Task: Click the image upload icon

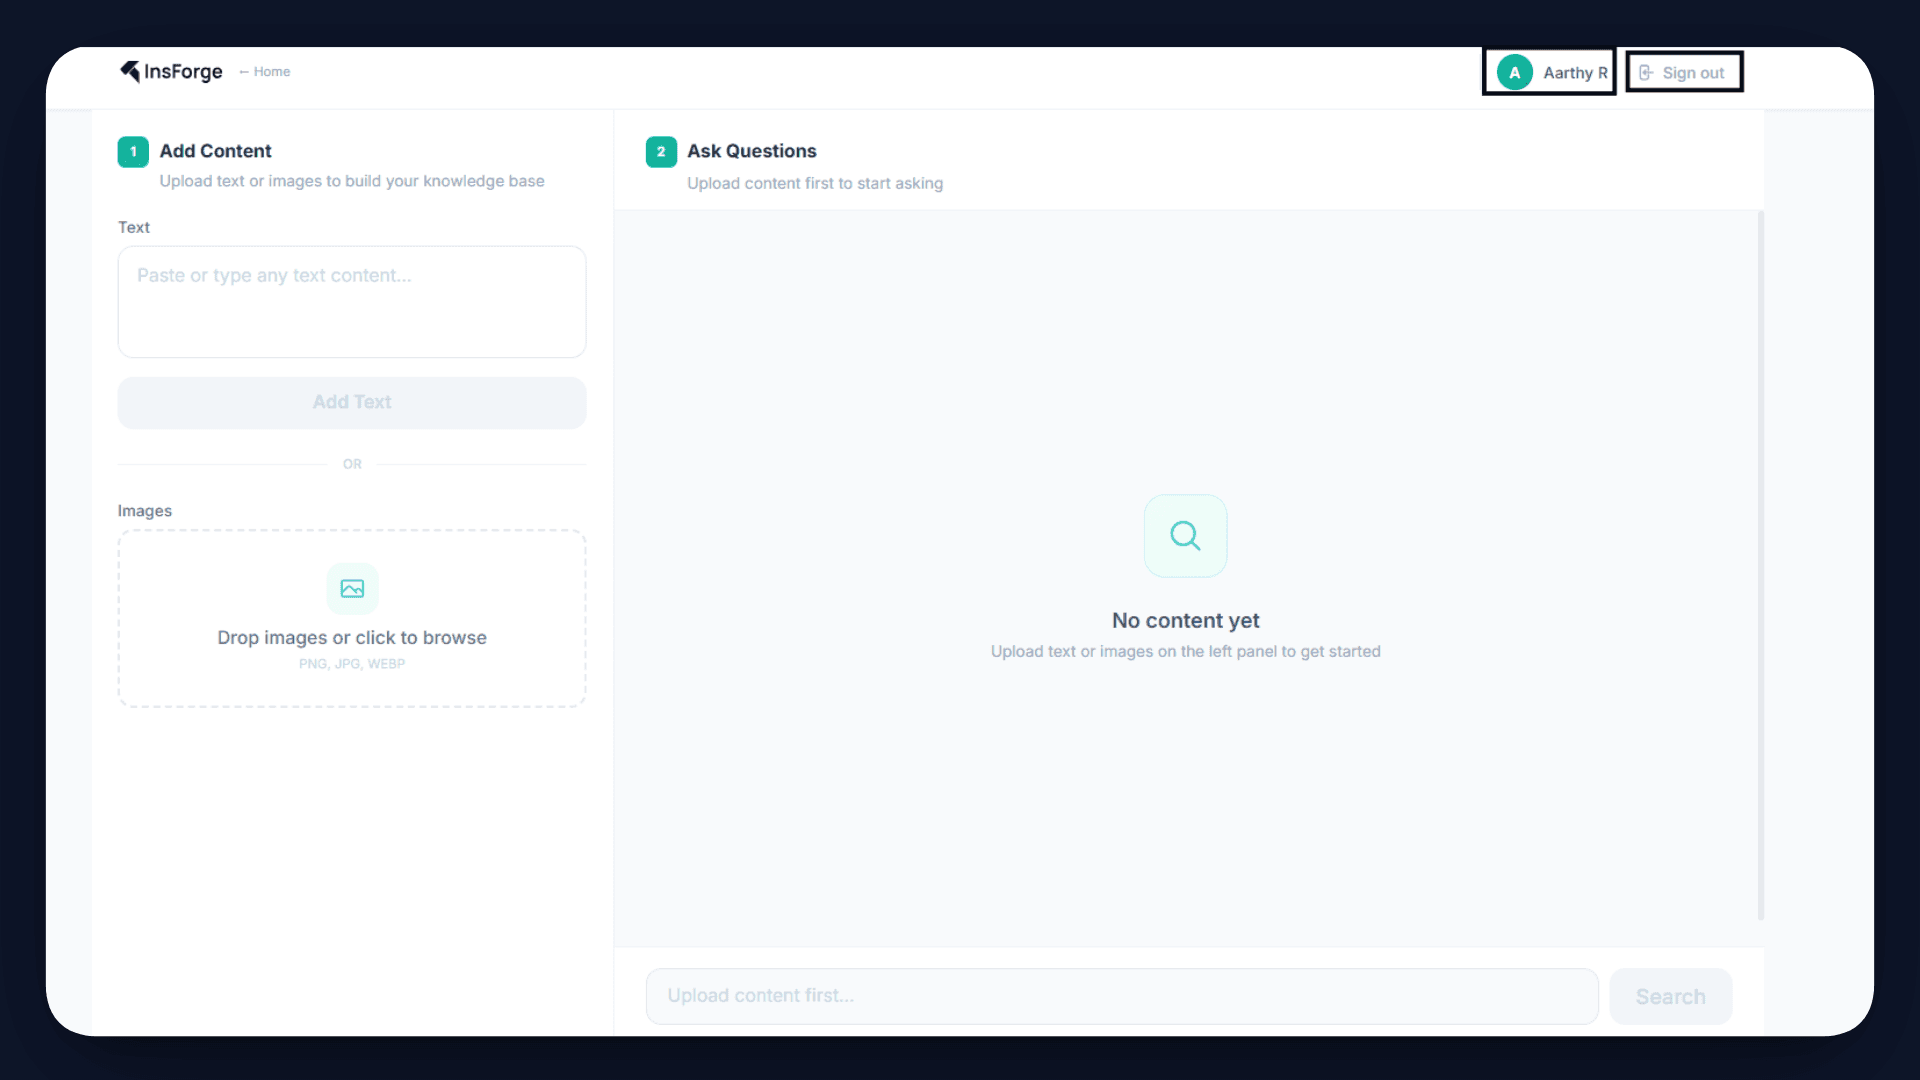Action: pos(352,588)
